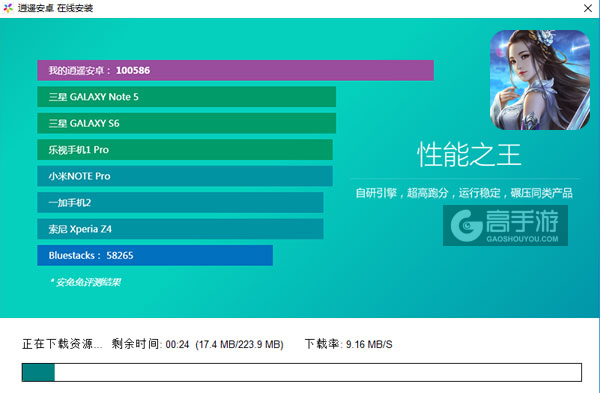600x393 pixels.
Task: Click the 性能之王 heading
Action: [469, 155]
